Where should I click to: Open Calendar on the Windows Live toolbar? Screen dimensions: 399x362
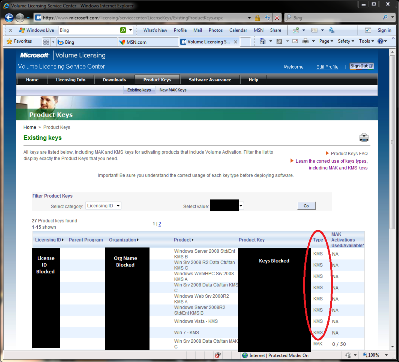pos(238,30)
